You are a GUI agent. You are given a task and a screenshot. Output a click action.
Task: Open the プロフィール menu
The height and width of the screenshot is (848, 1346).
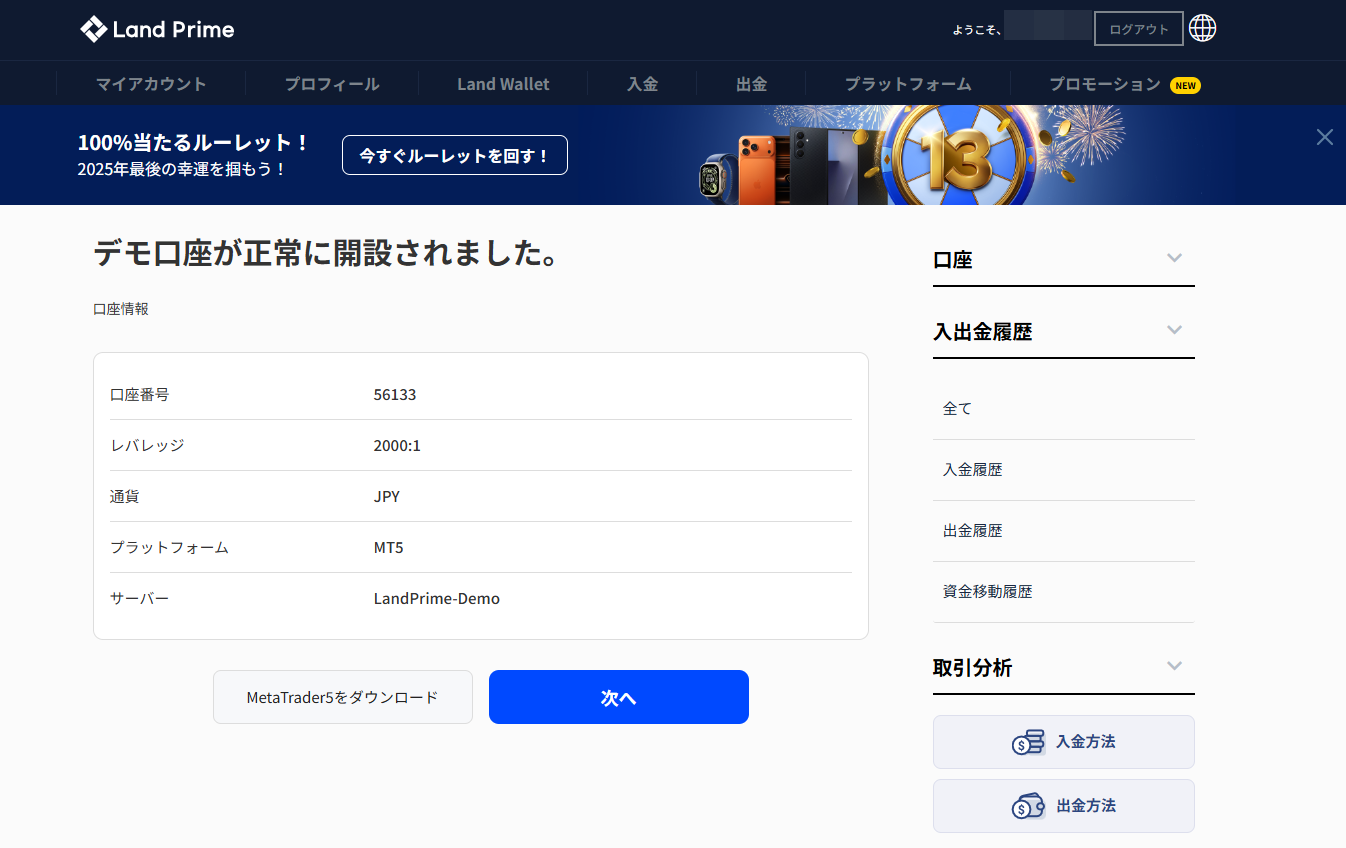(x=332, y=84)
